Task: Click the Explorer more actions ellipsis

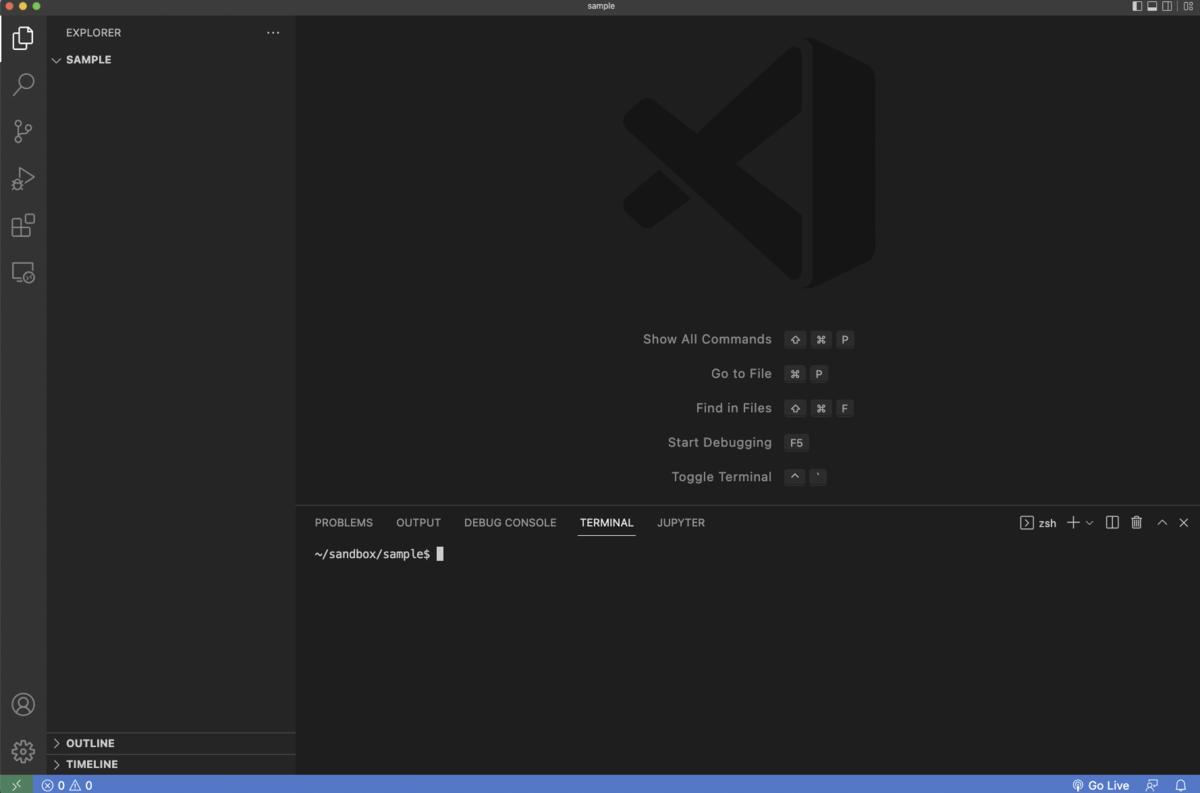Action: point(273,33)
